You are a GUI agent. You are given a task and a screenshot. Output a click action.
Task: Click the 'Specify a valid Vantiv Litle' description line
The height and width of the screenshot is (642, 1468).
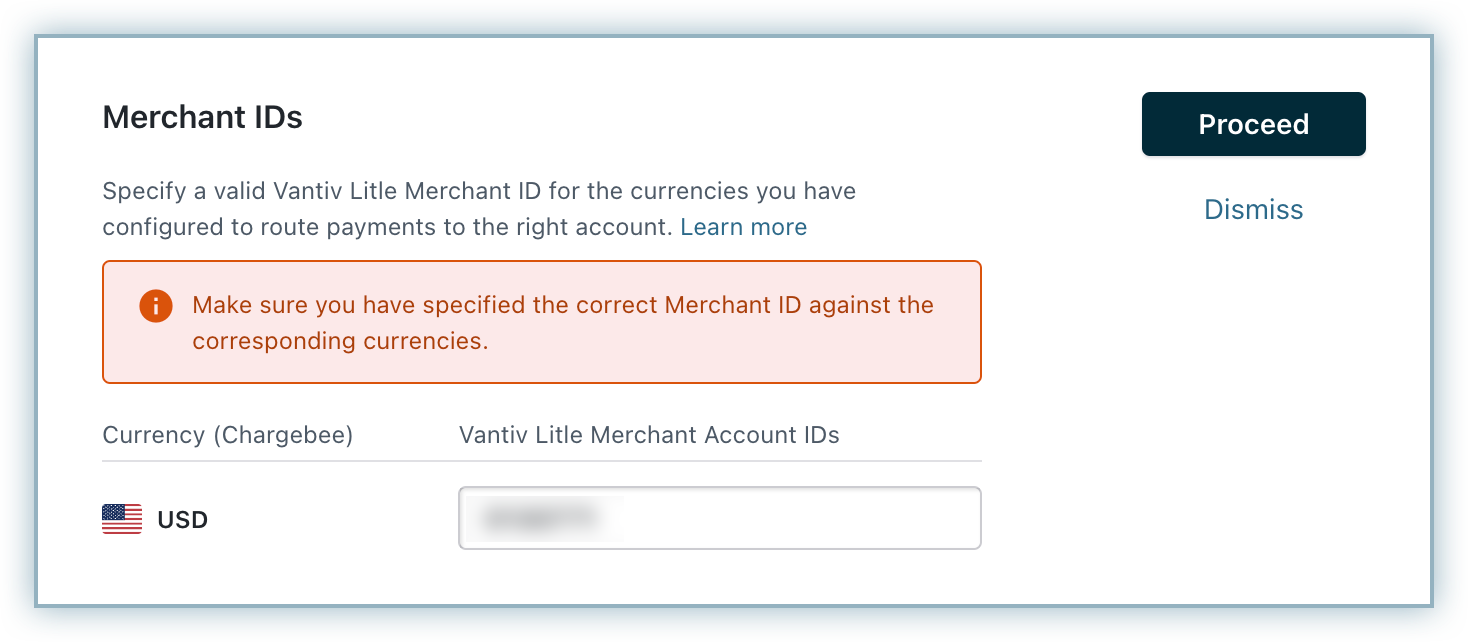point(479,190)
